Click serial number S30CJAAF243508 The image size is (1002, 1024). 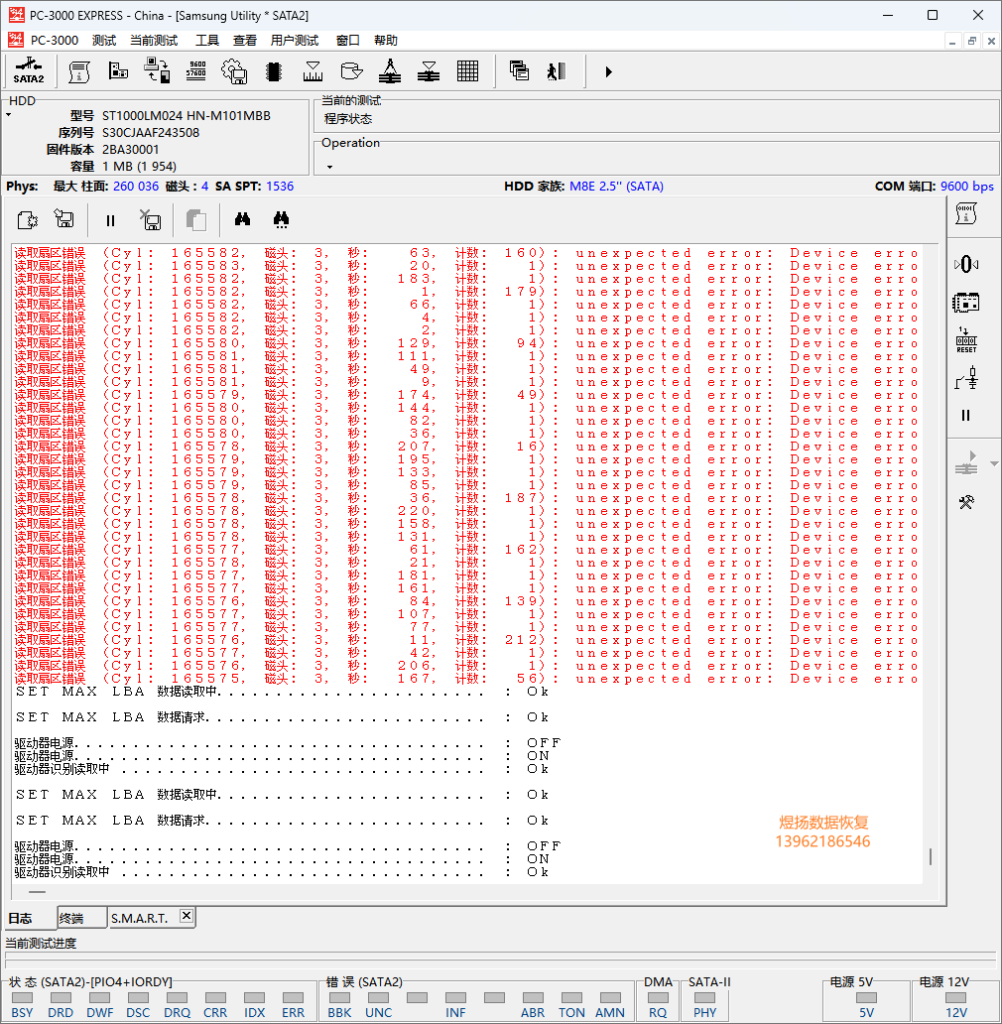tap(151, 133)
